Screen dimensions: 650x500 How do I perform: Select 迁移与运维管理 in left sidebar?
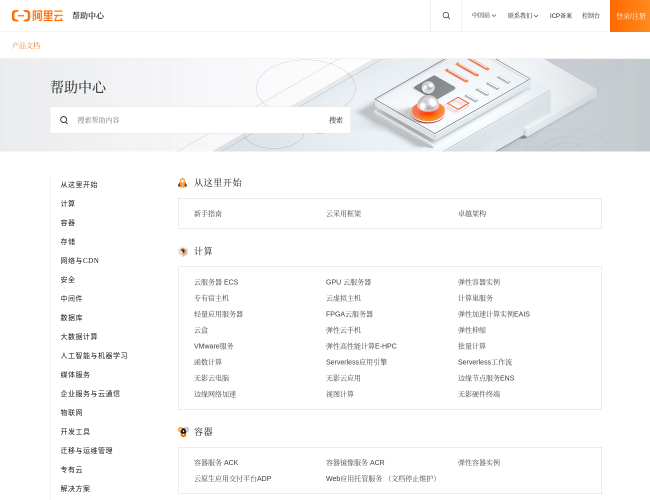[86, 451]
